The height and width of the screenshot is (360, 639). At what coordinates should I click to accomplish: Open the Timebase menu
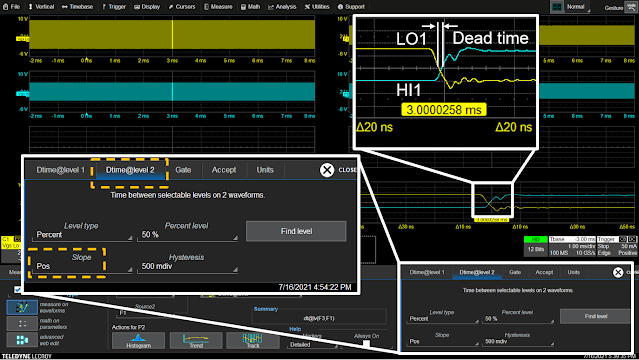pyautogui.click(x=77, y=7)
